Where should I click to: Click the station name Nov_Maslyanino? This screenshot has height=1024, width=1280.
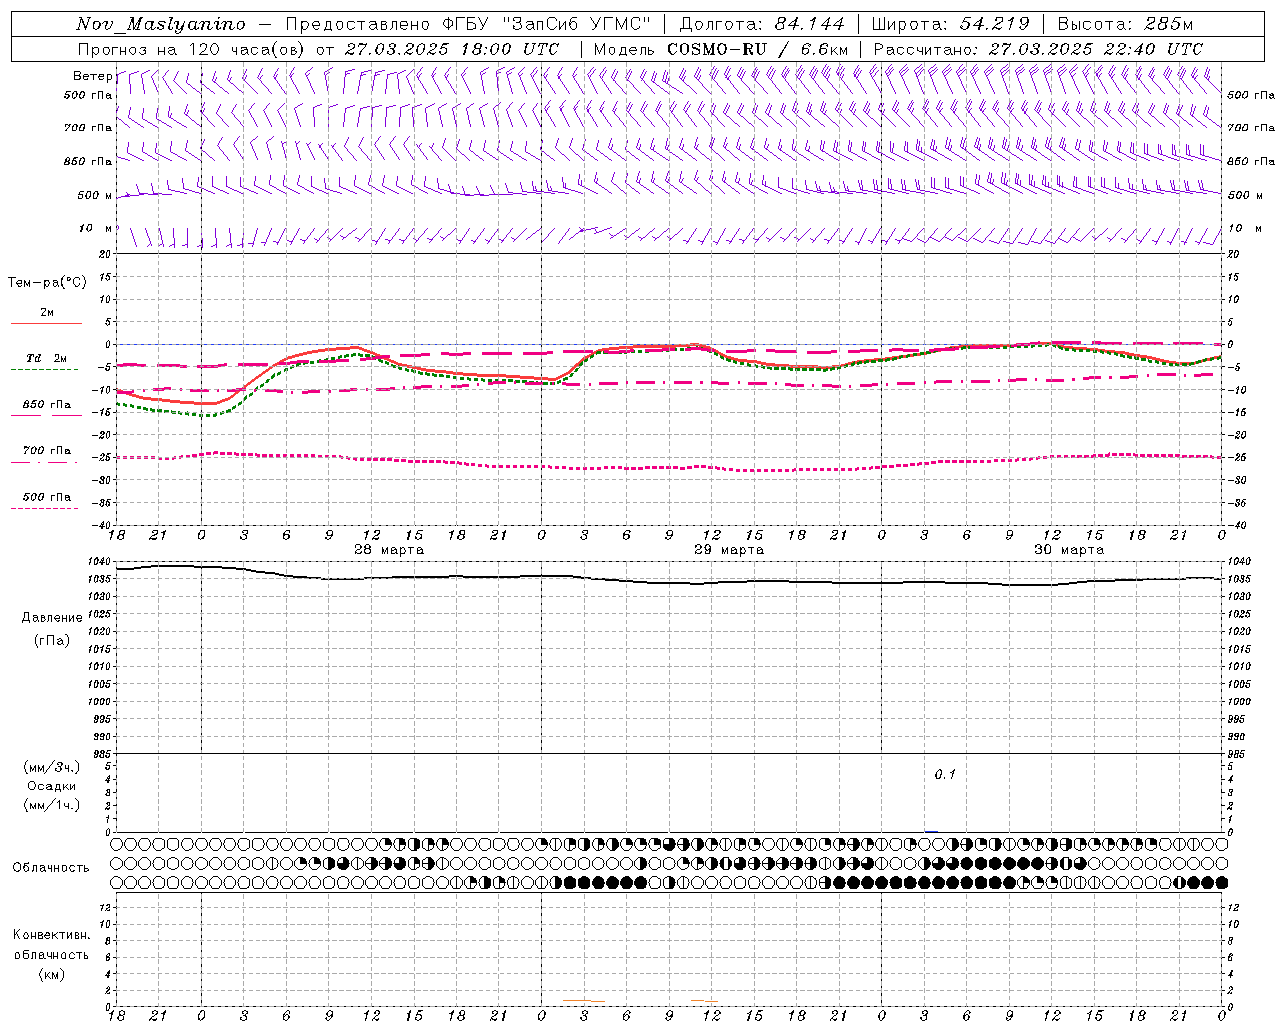(161, 24)
